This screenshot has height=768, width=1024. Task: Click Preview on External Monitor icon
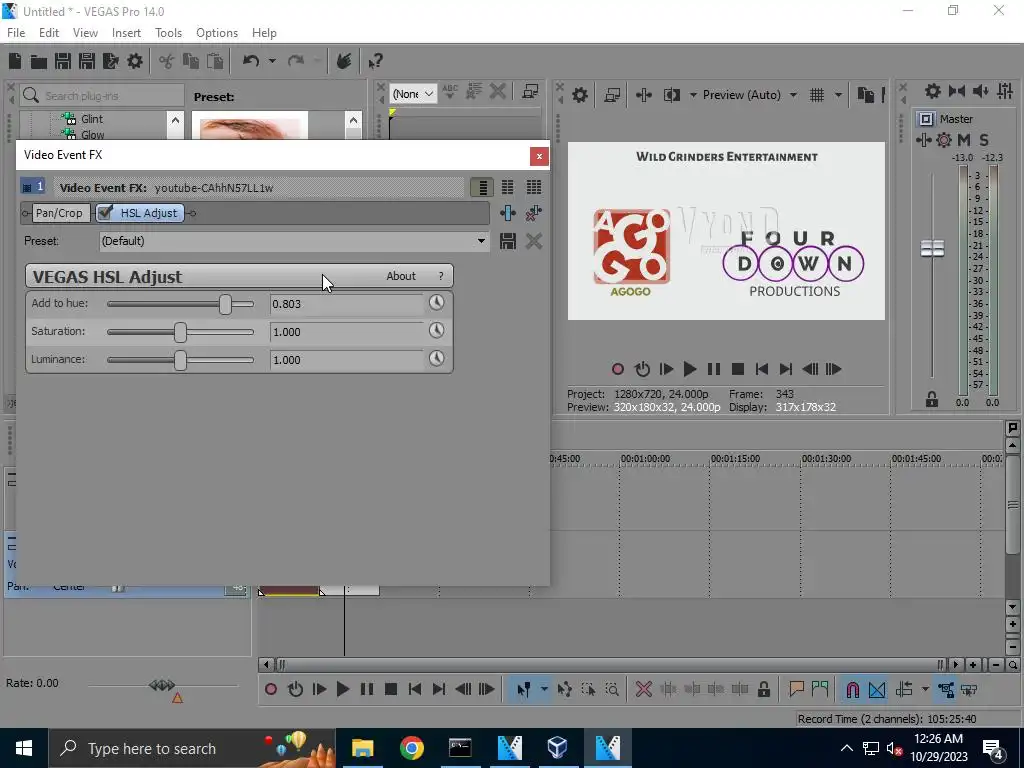[612, 95]
